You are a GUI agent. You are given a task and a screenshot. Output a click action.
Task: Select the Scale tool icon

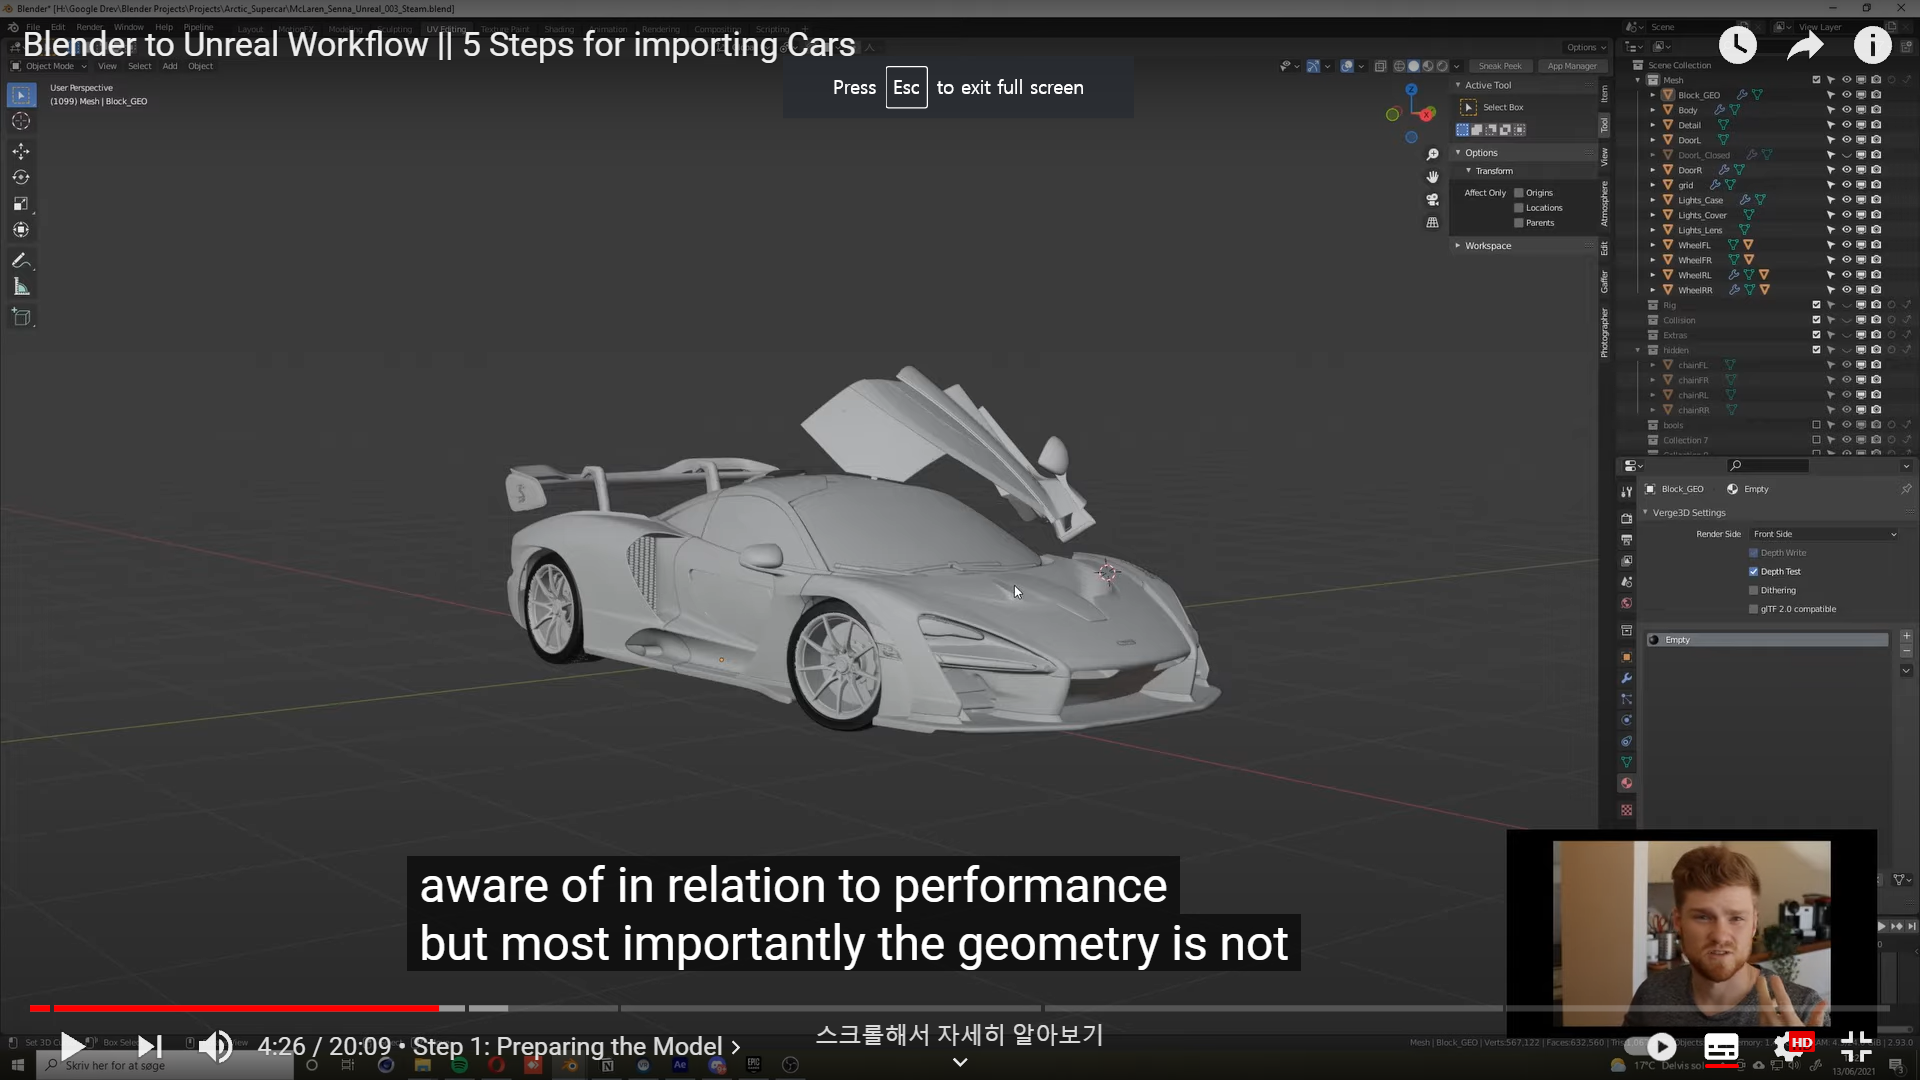[x=21, y=203]
